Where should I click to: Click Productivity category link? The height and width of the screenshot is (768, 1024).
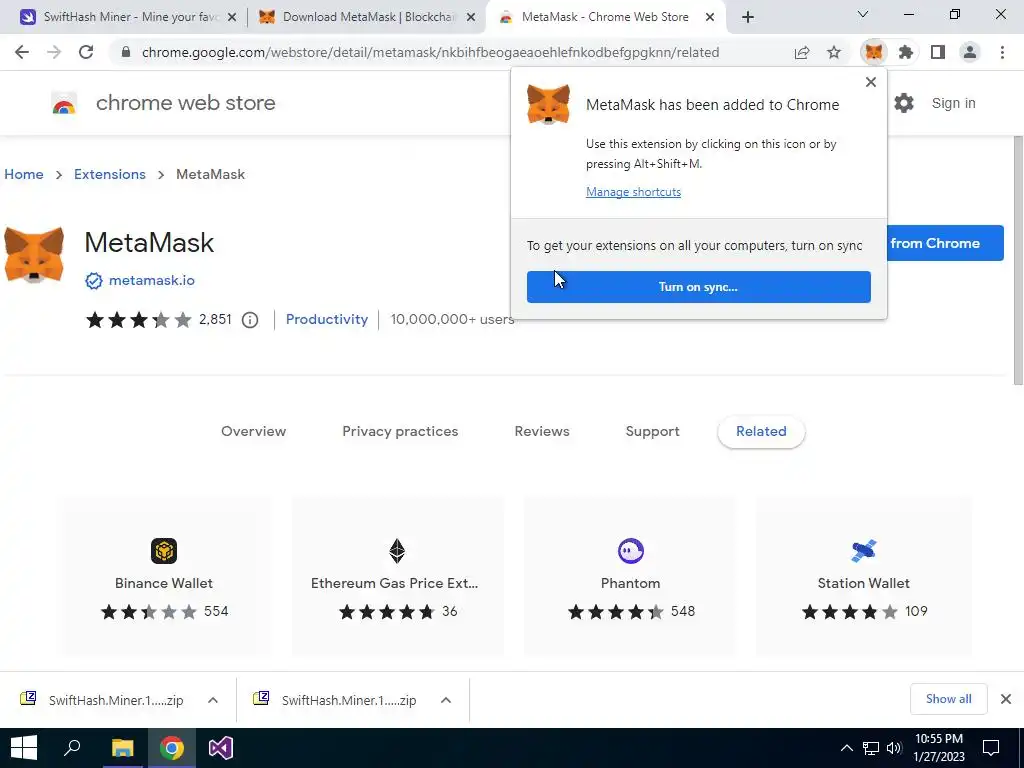[327, 319]
